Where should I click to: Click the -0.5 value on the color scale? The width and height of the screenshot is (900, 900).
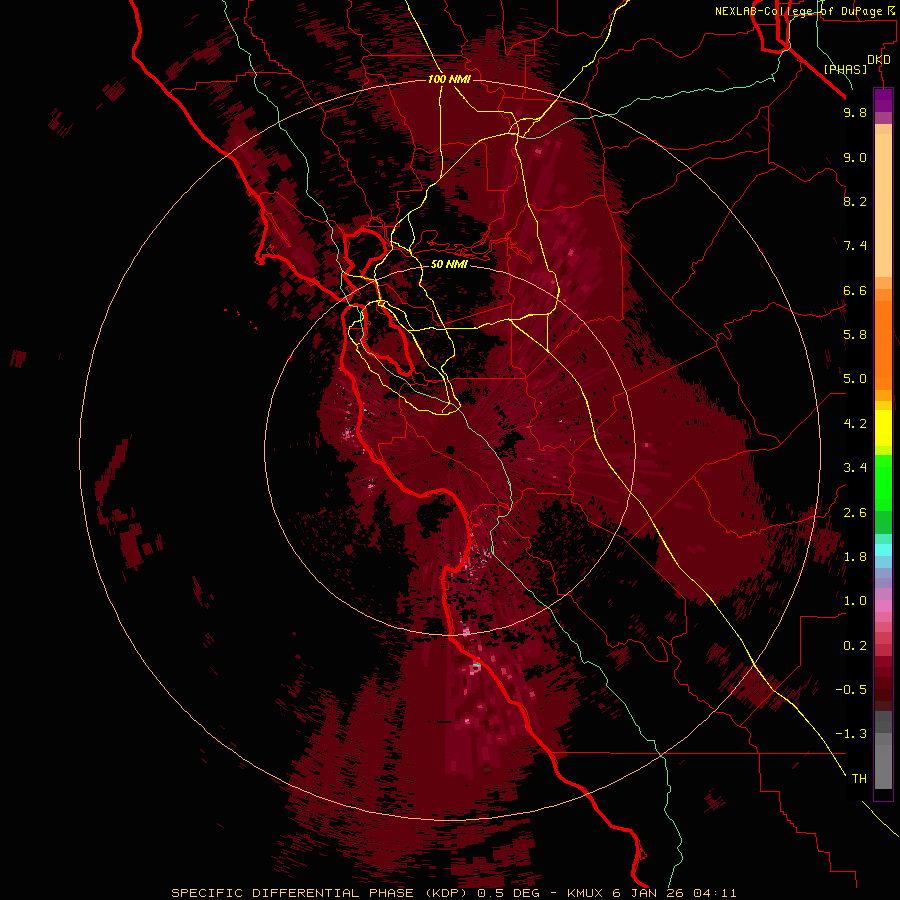coord(851,690)
